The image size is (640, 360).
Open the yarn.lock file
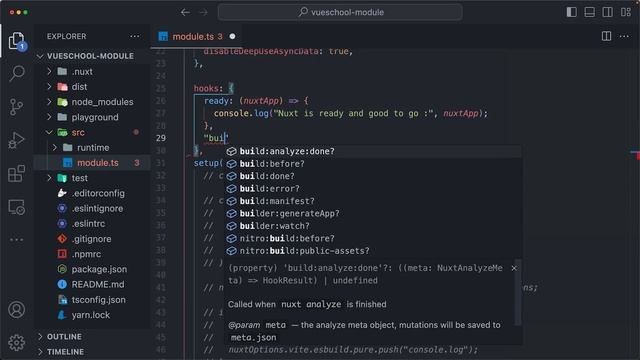click(92, 315)
